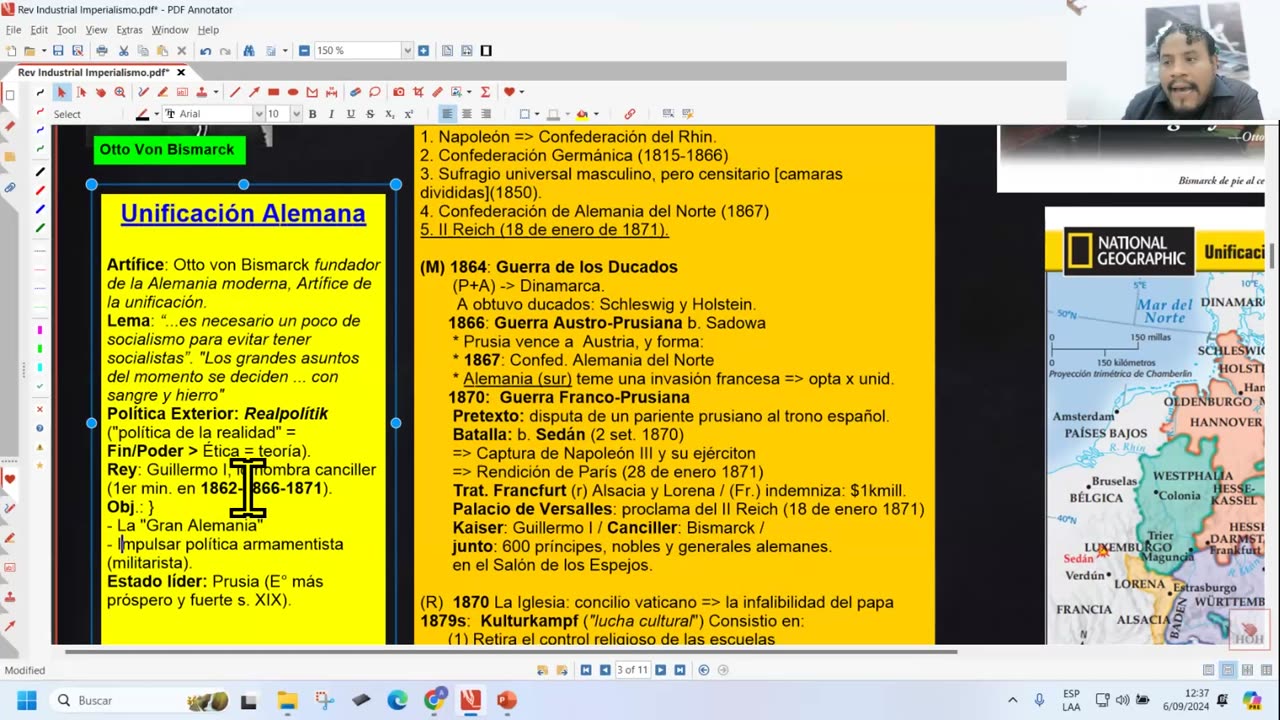Image resolution: width=1280 pixels, height=720 pixels.
Task: Select the Line drawing tool
Action: point(235,92)
